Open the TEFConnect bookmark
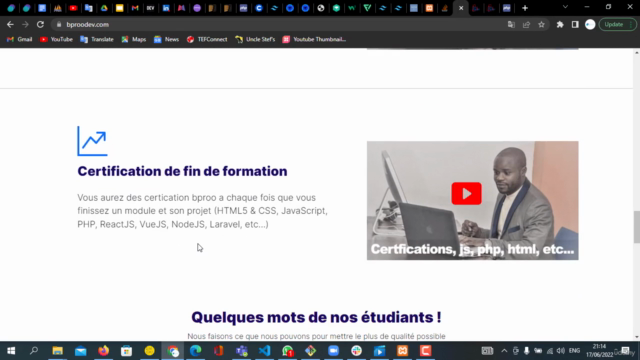This screenshot has height=360, width=640. pos(207,39)
